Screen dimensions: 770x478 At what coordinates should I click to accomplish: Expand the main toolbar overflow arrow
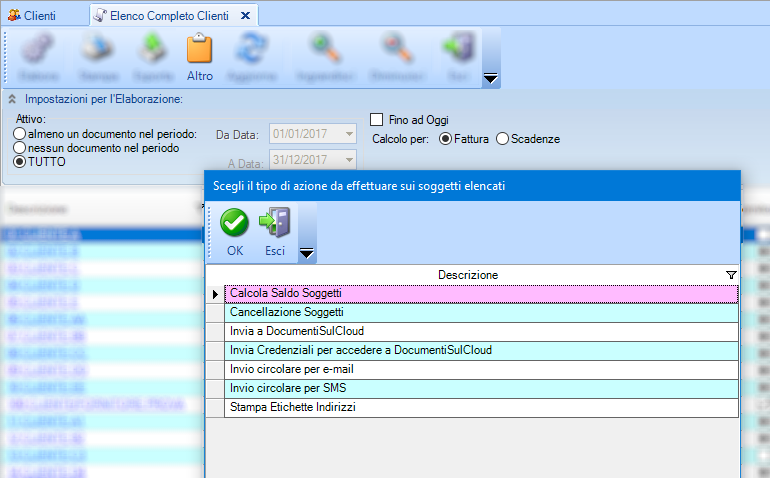coord(490,78)
